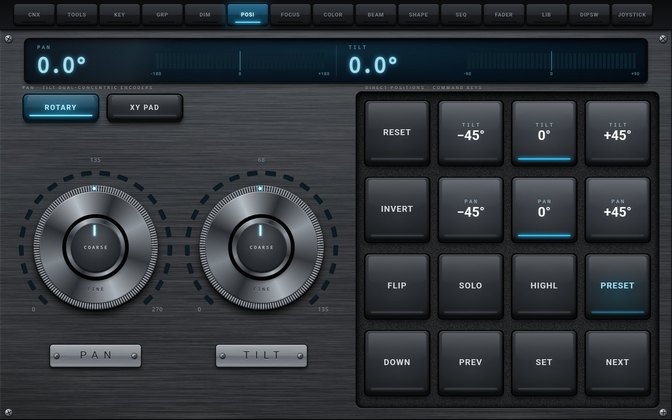Toggle the INVERT command key
The width and height of the screenshot is (672, 420).
(397, 210)
